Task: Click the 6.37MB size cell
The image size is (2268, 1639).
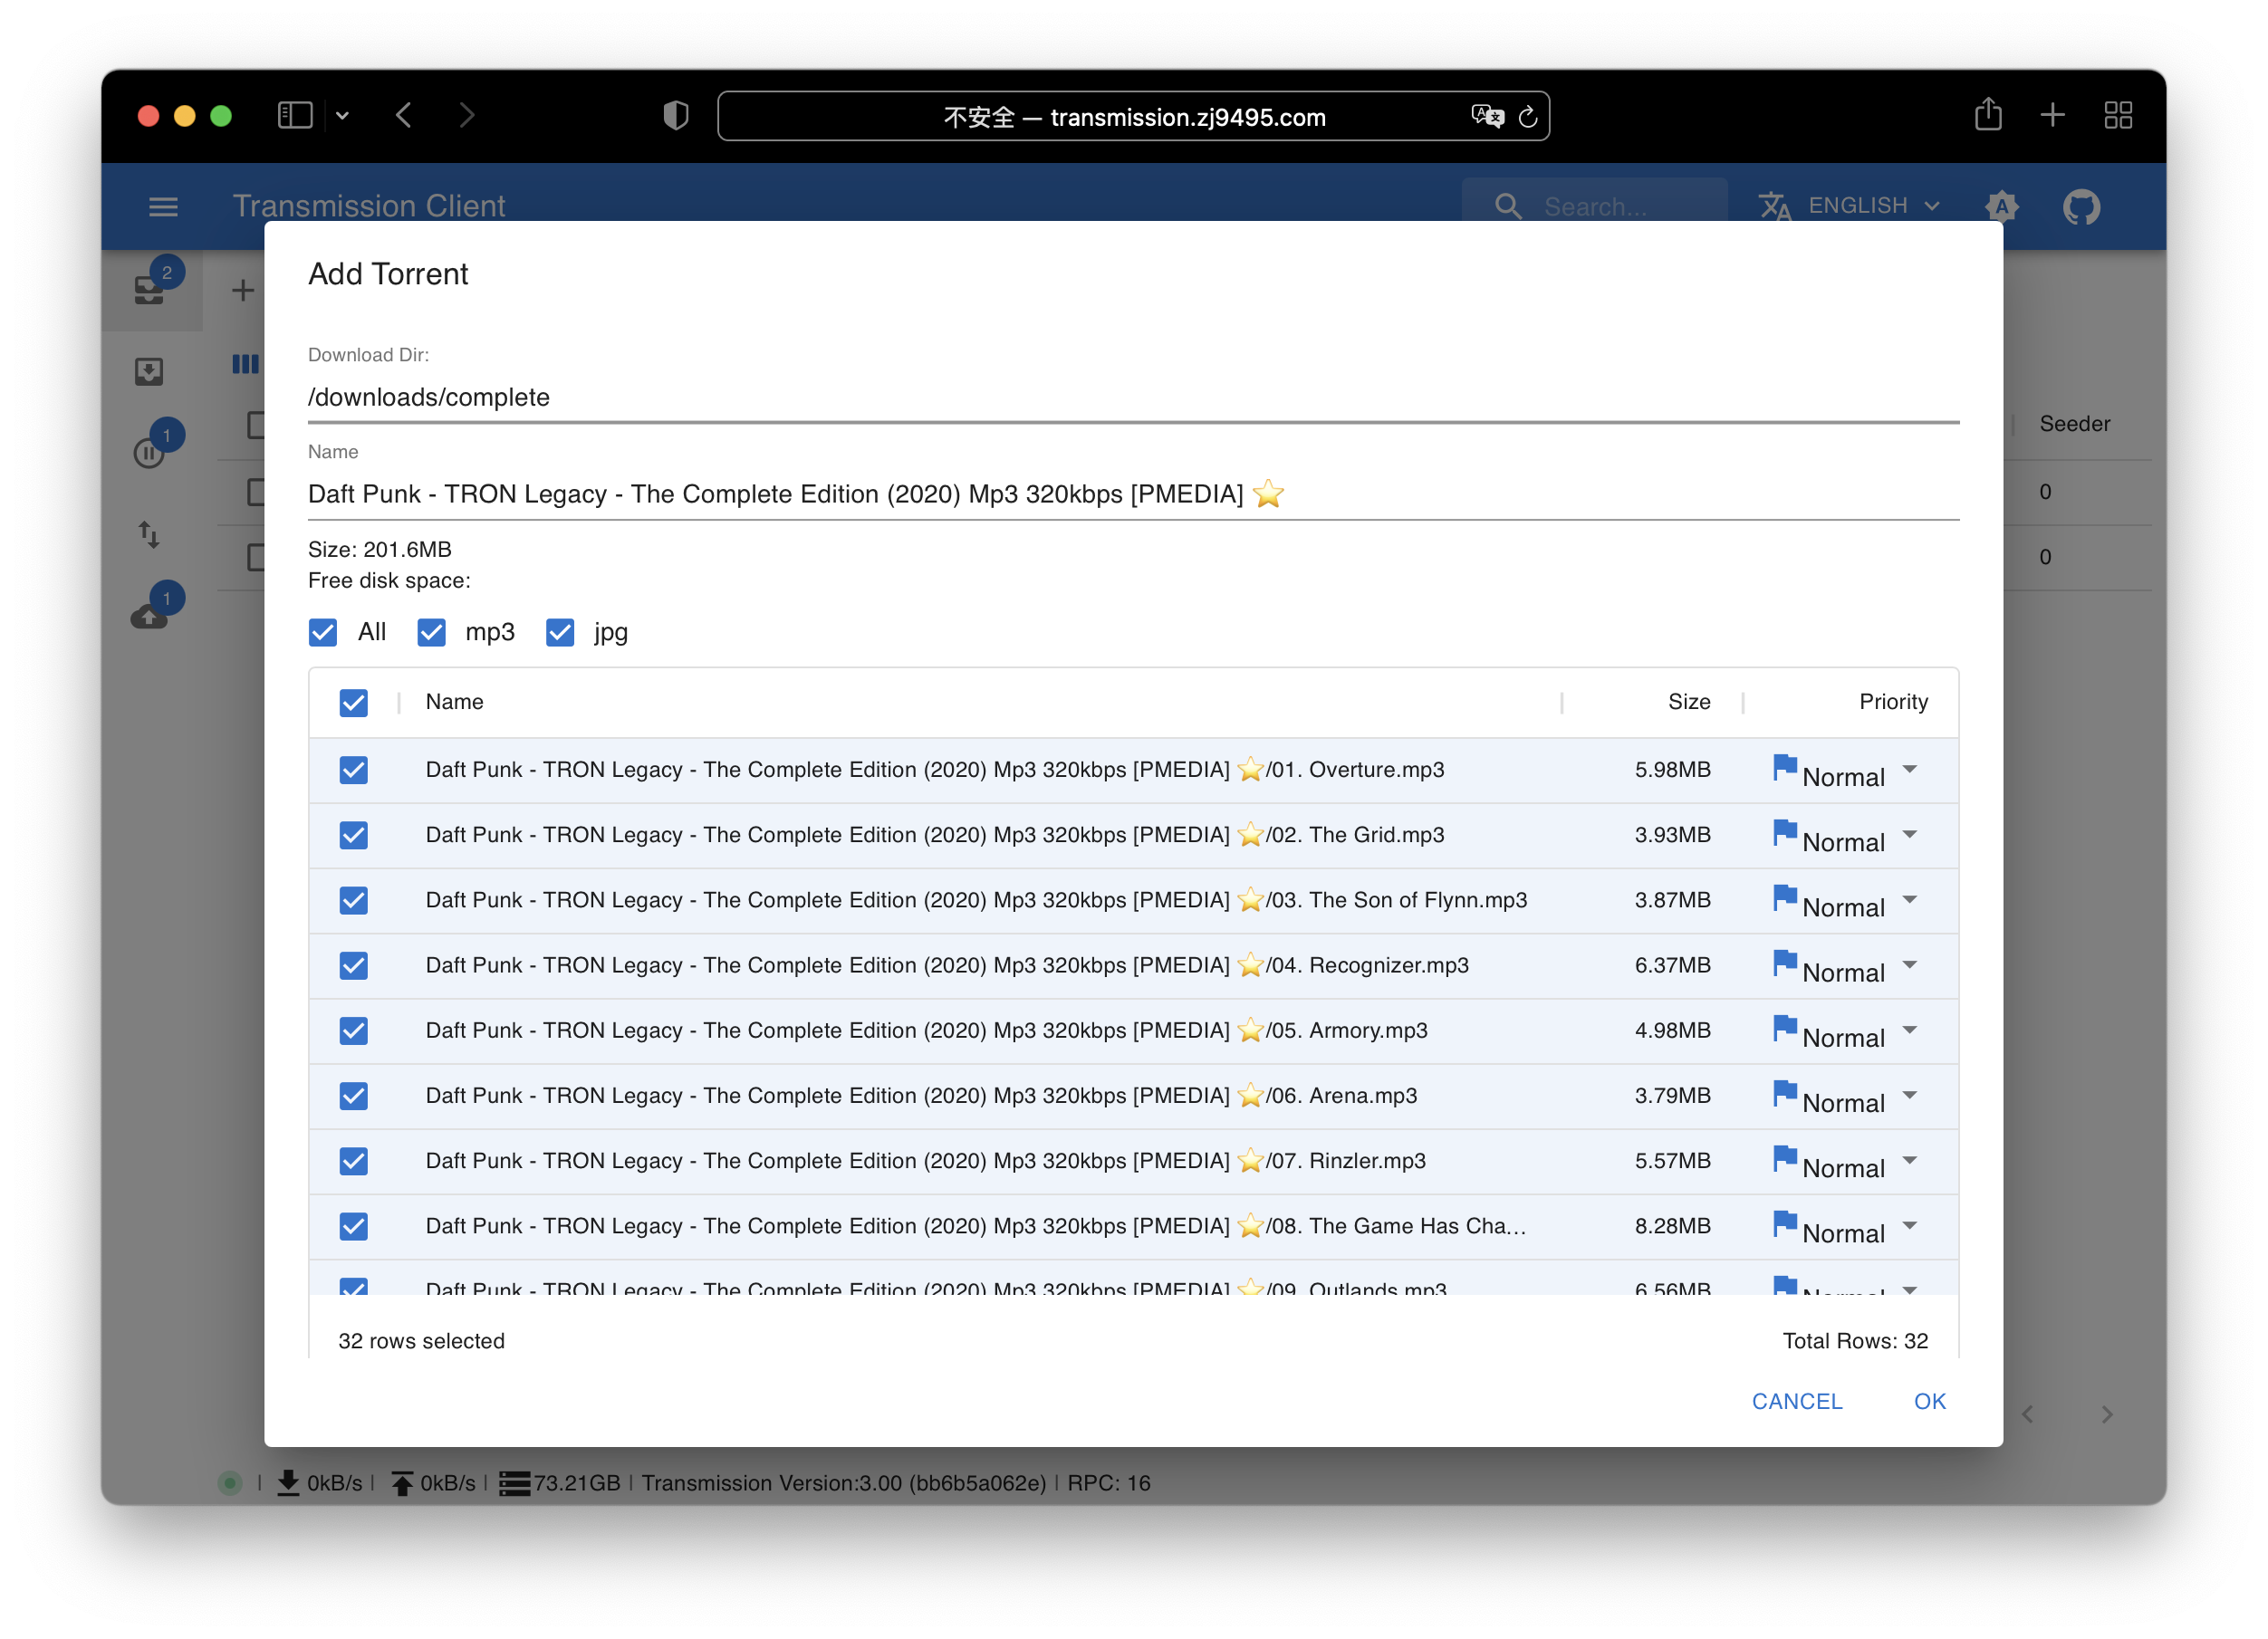Action: point(1672,965)
